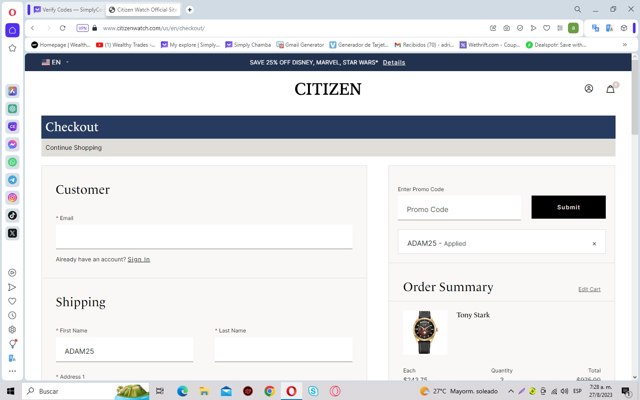Select Citizen Watch Official Site tab
Viewport: 640px width, 400px height.
(143, 9)
